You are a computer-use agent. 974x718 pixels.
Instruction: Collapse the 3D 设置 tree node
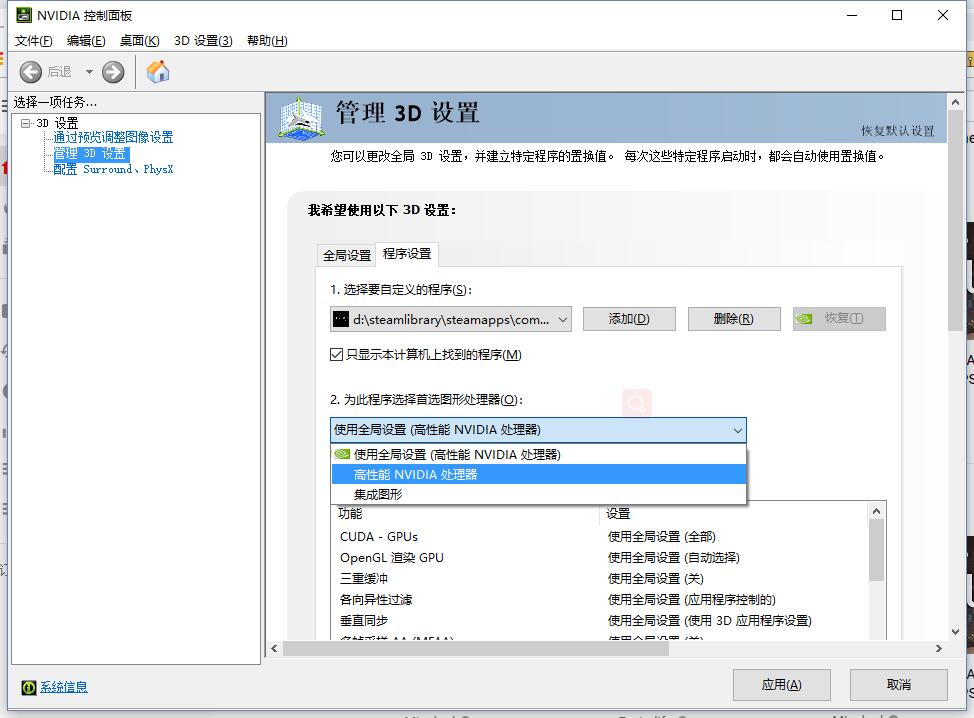(26, 123)
